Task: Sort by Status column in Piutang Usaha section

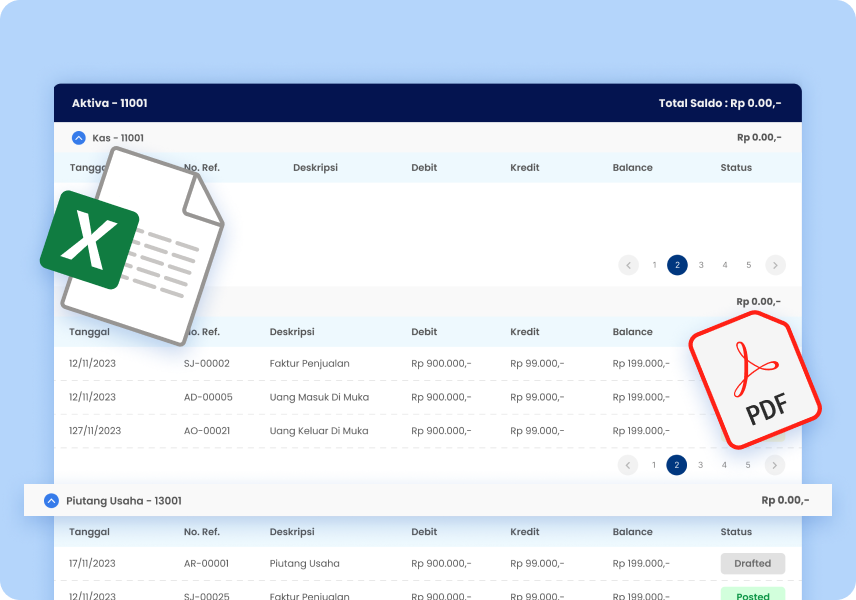Action: click(x=736, y=532)
